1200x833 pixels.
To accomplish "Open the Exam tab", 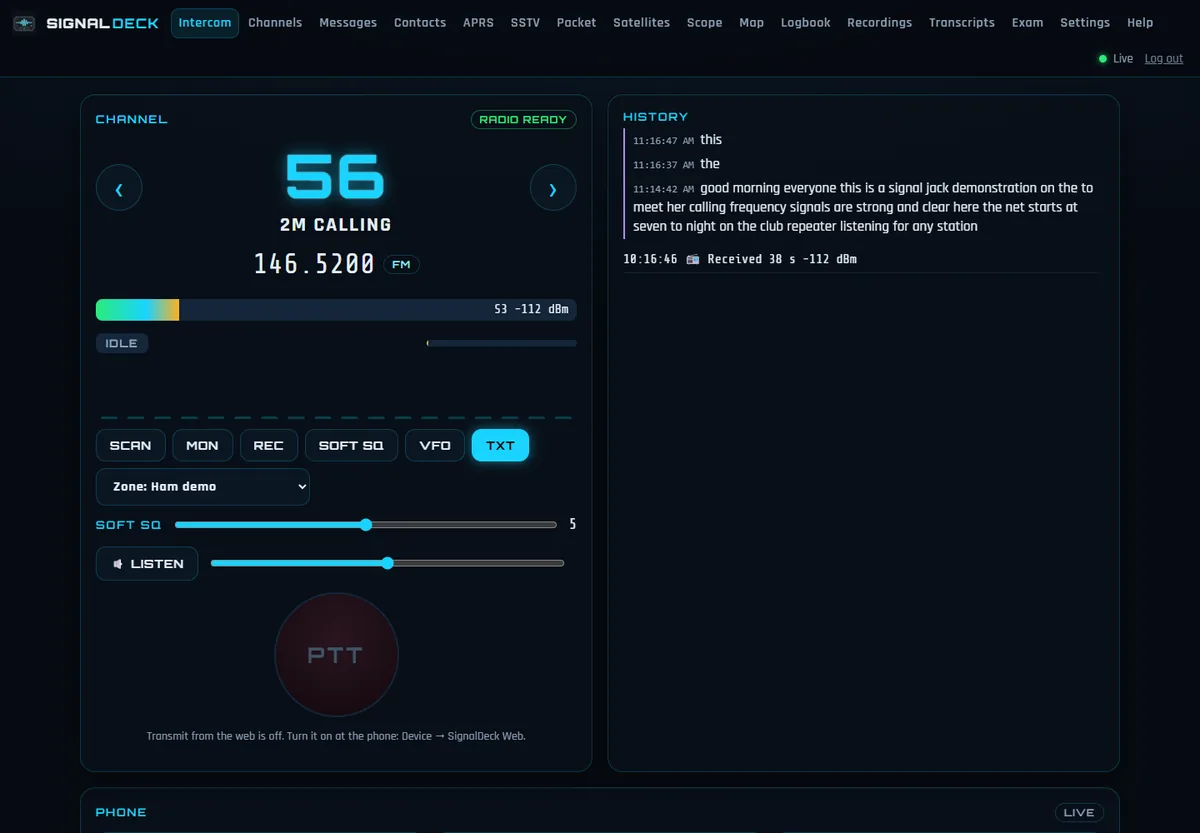I will click(1028, 23).
